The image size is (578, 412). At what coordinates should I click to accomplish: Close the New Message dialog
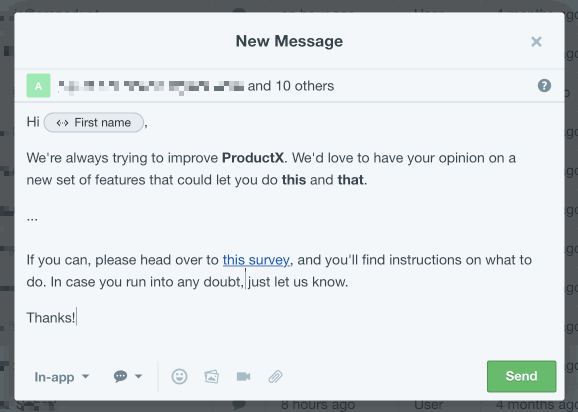coord(536,41)
